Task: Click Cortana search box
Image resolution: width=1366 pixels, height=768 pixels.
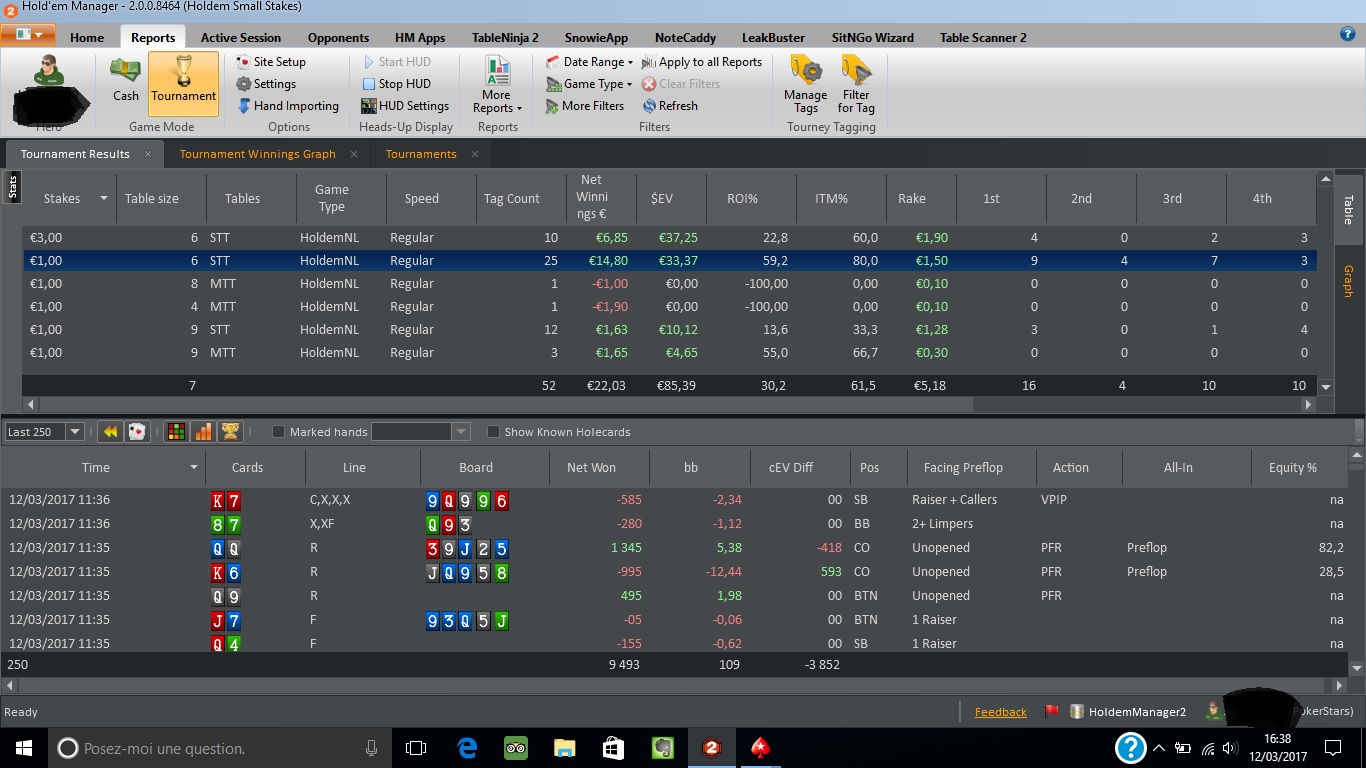Action: point(221,748)
